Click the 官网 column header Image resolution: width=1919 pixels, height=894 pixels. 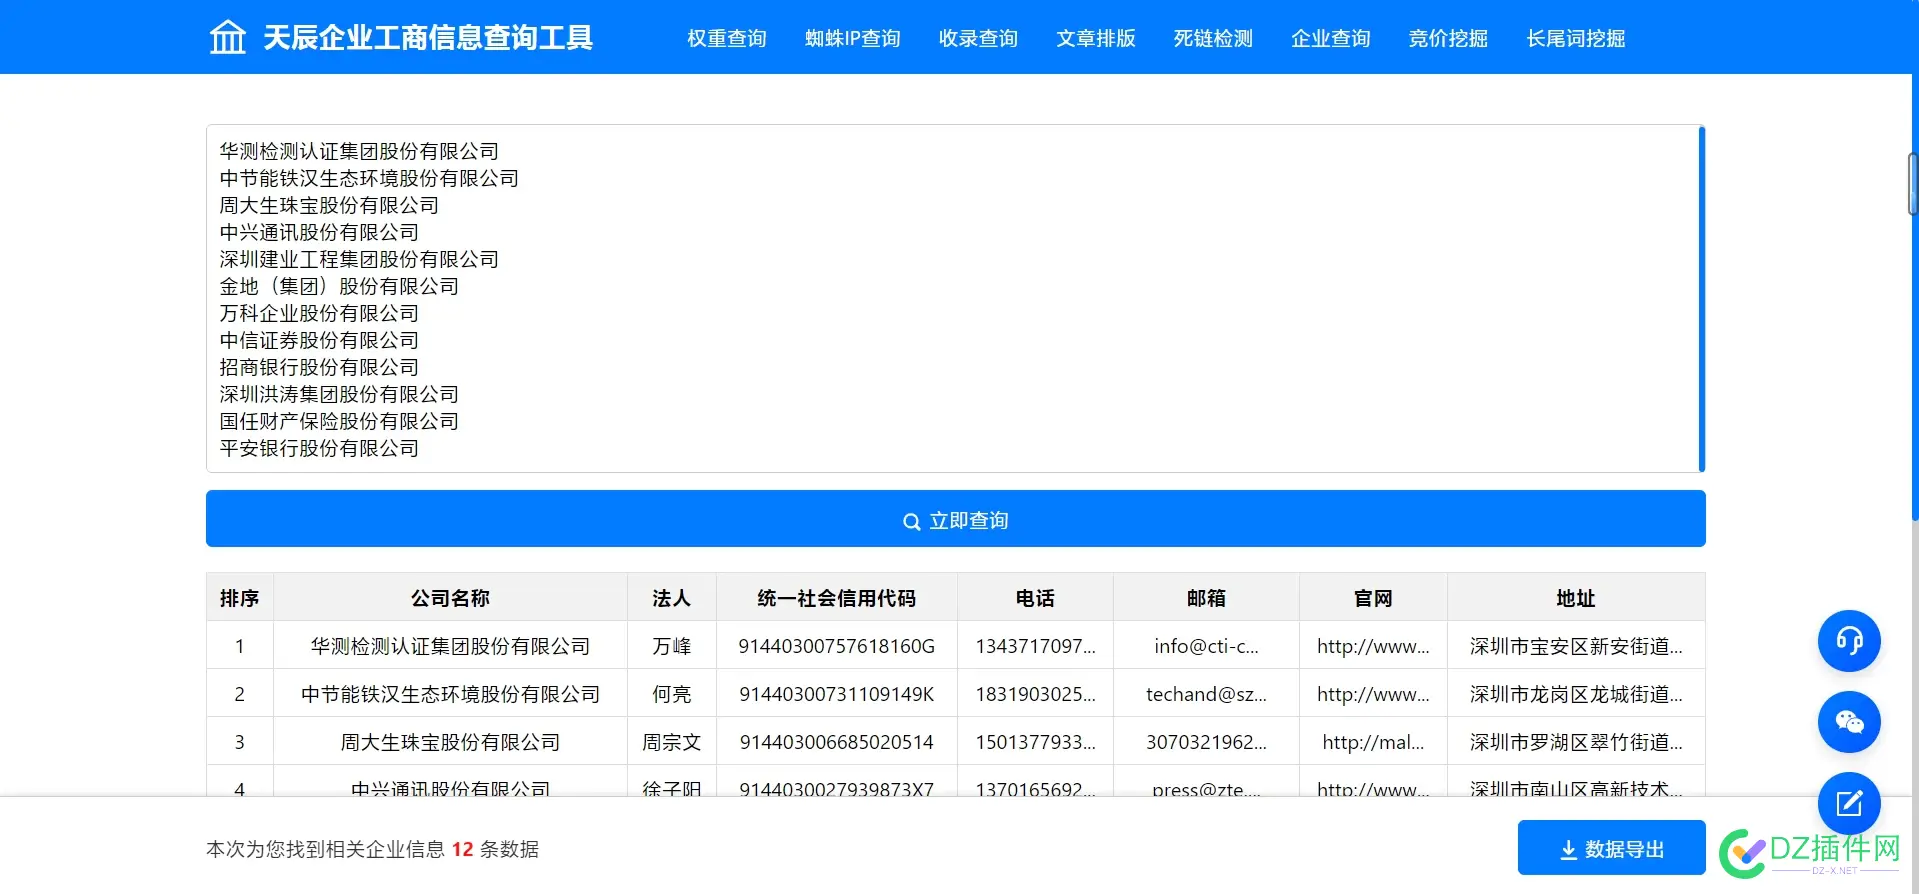pyautogui.click(x=1373, y=597)
